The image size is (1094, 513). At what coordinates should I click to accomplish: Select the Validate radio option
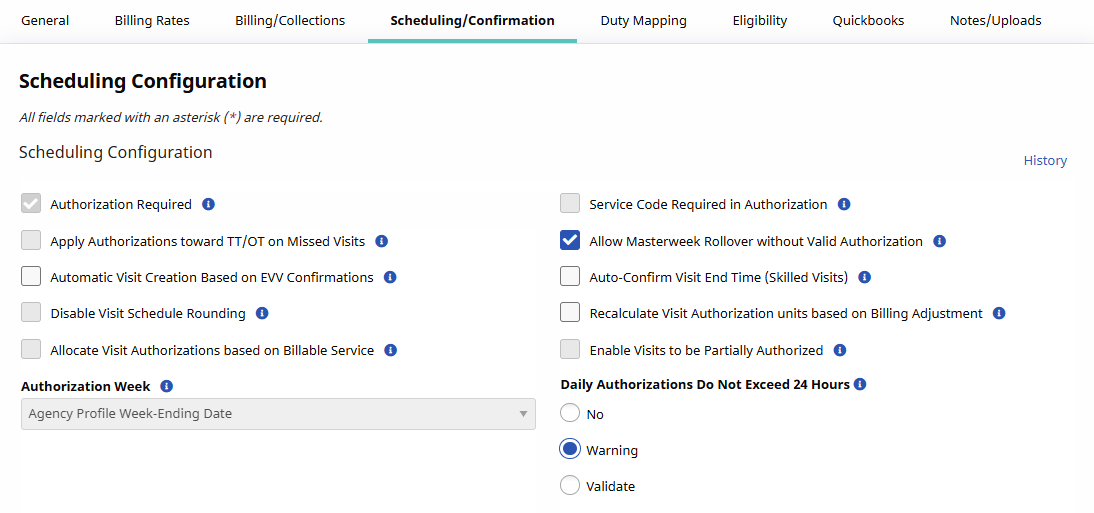(x=570, y=486)
